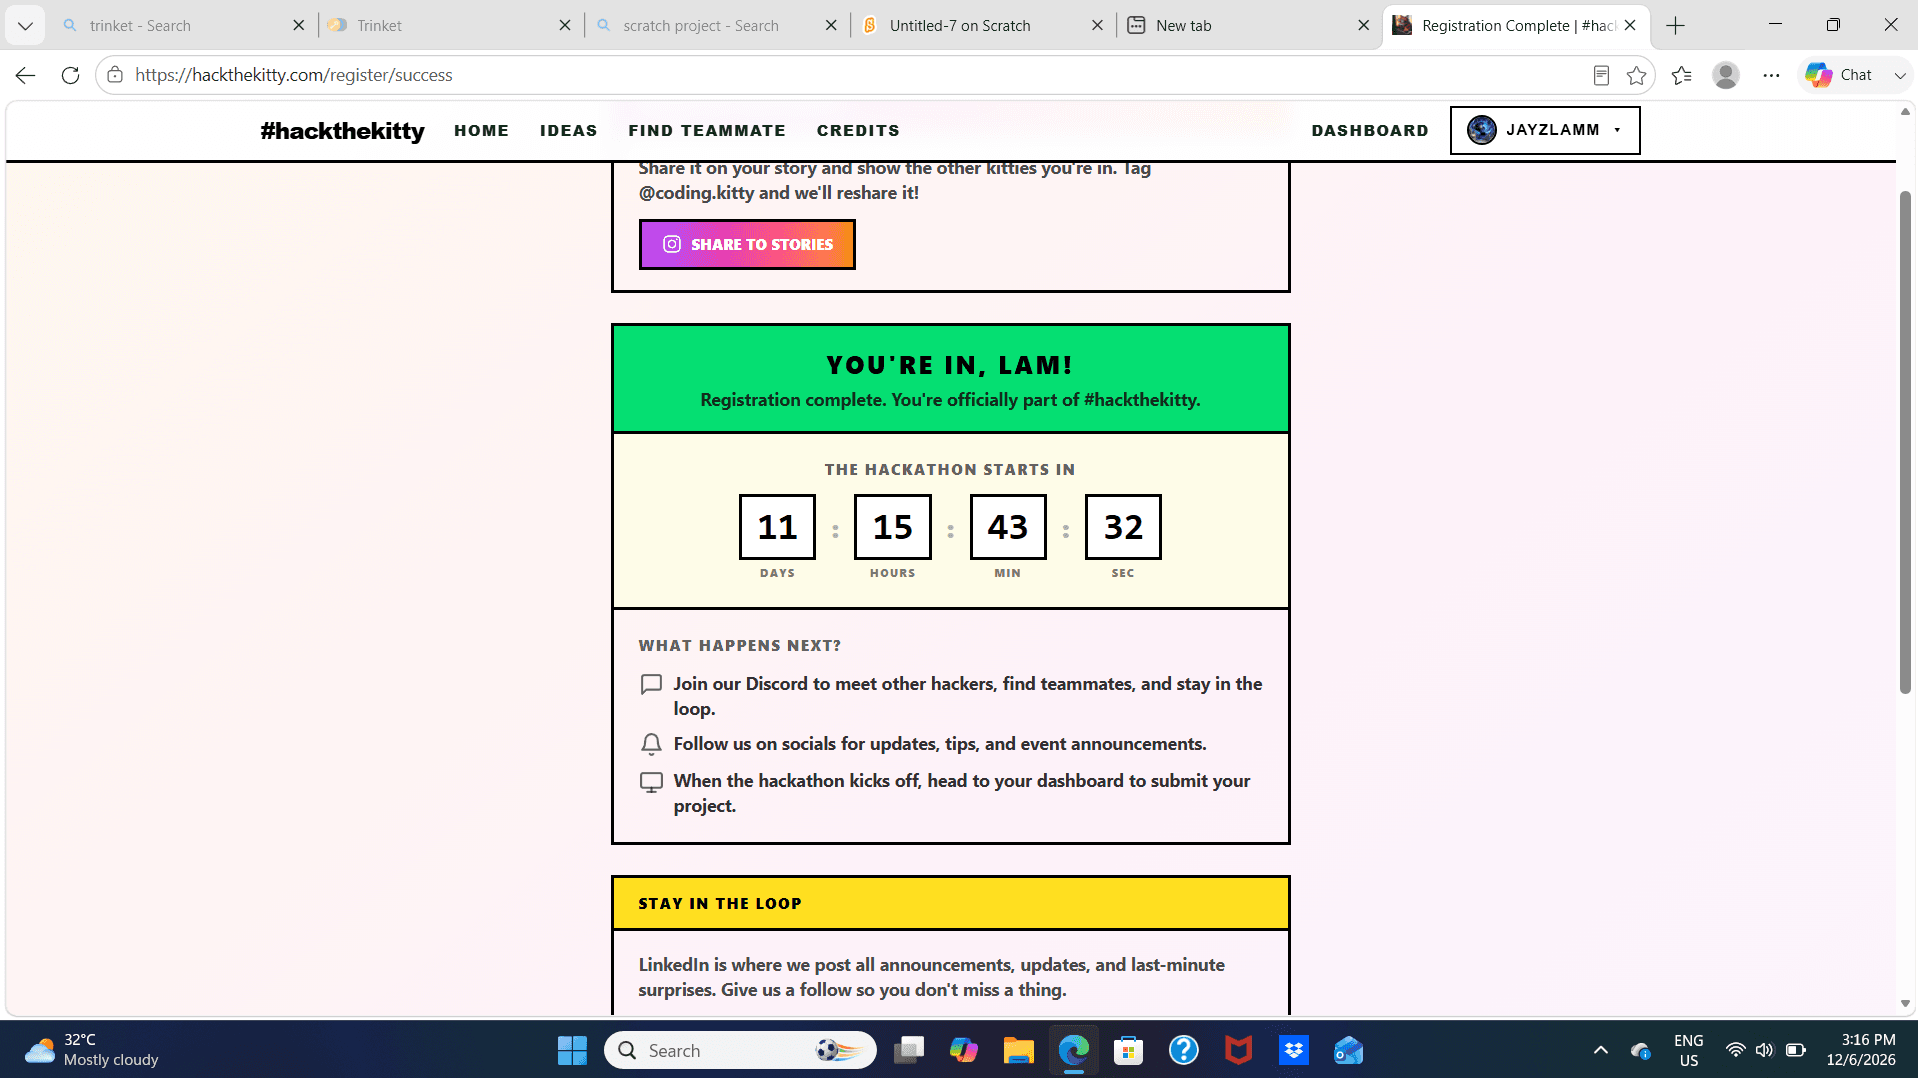Open the favorites list icon
The width and height of the screenshot is (1918, 1078).
pyautogui.click(x=1681, y=75)
